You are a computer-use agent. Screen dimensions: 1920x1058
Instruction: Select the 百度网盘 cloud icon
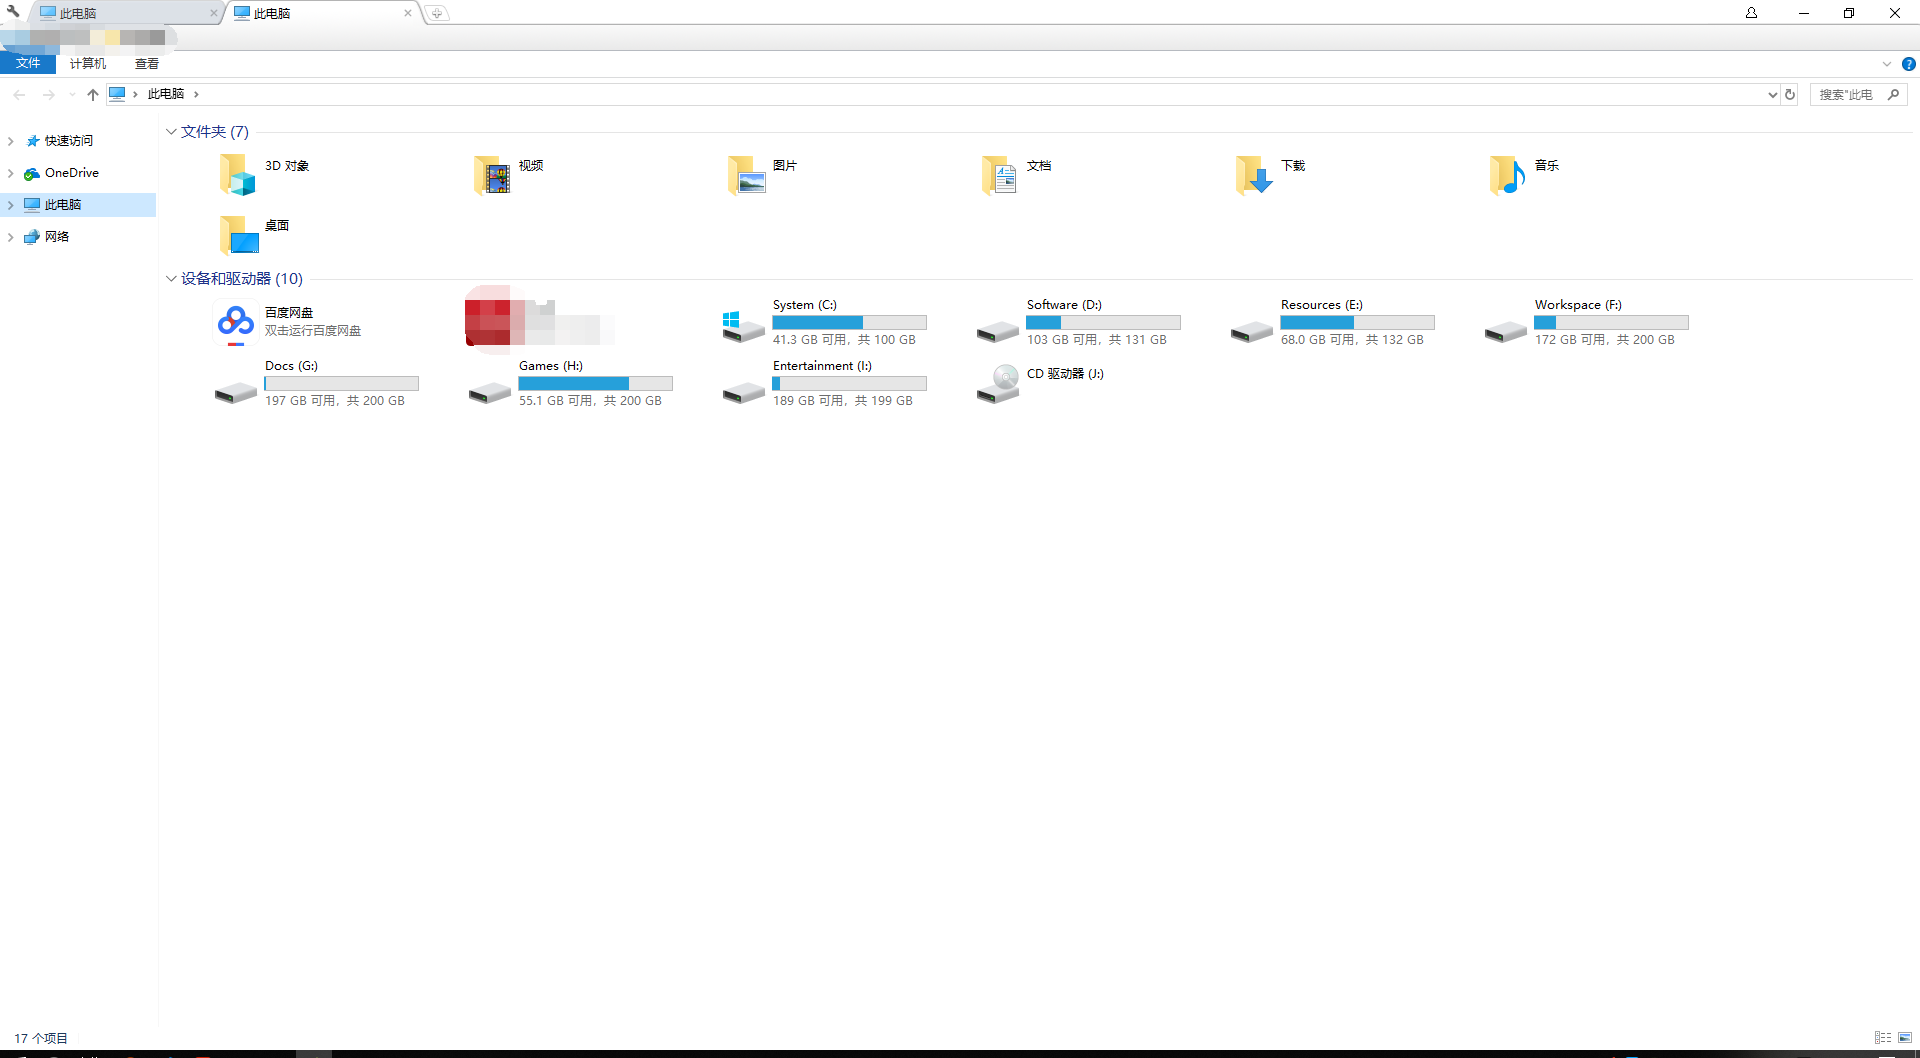pyautogui.click(x=236, y=323)
